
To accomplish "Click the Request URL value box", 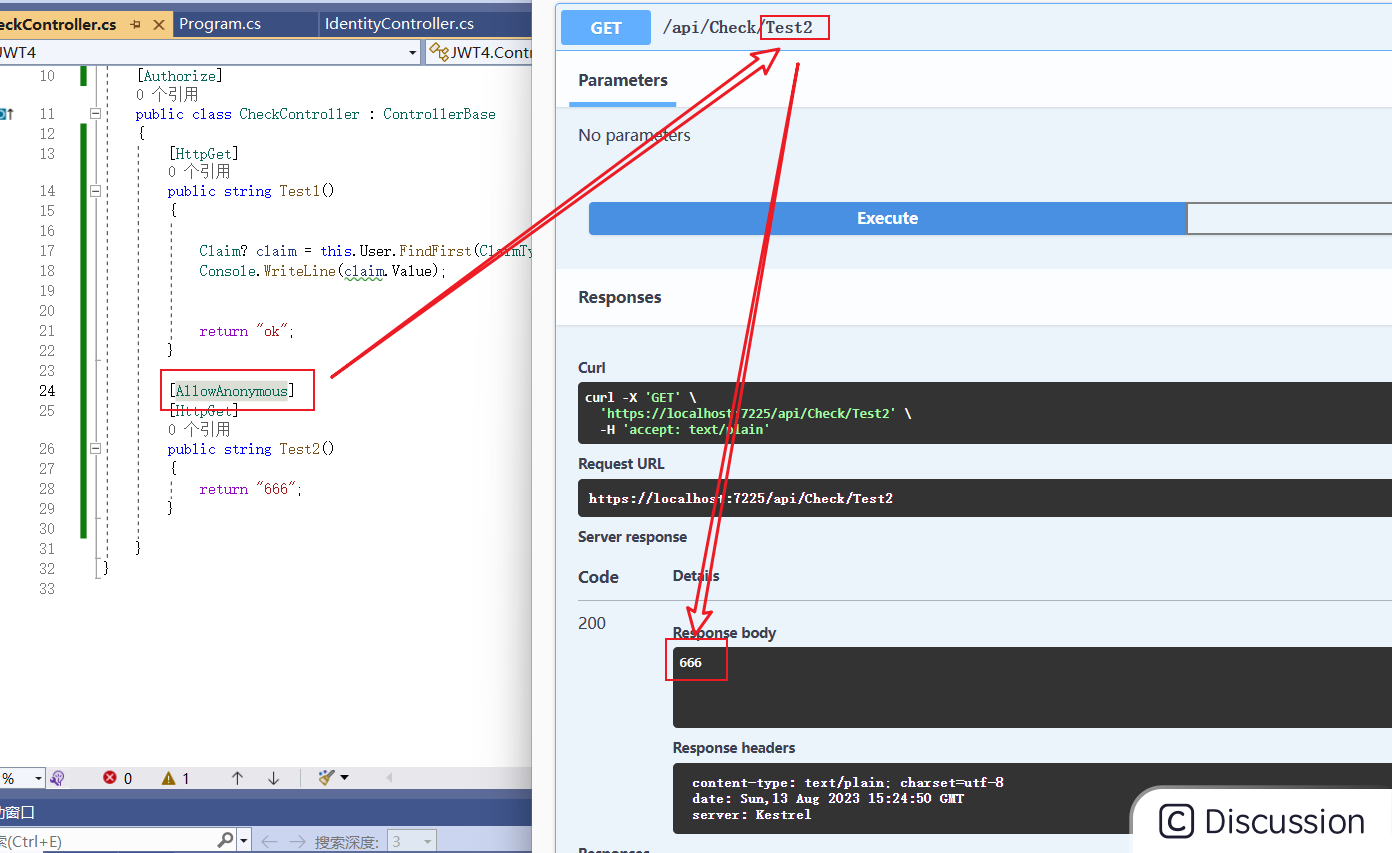I will coord(985,498).
